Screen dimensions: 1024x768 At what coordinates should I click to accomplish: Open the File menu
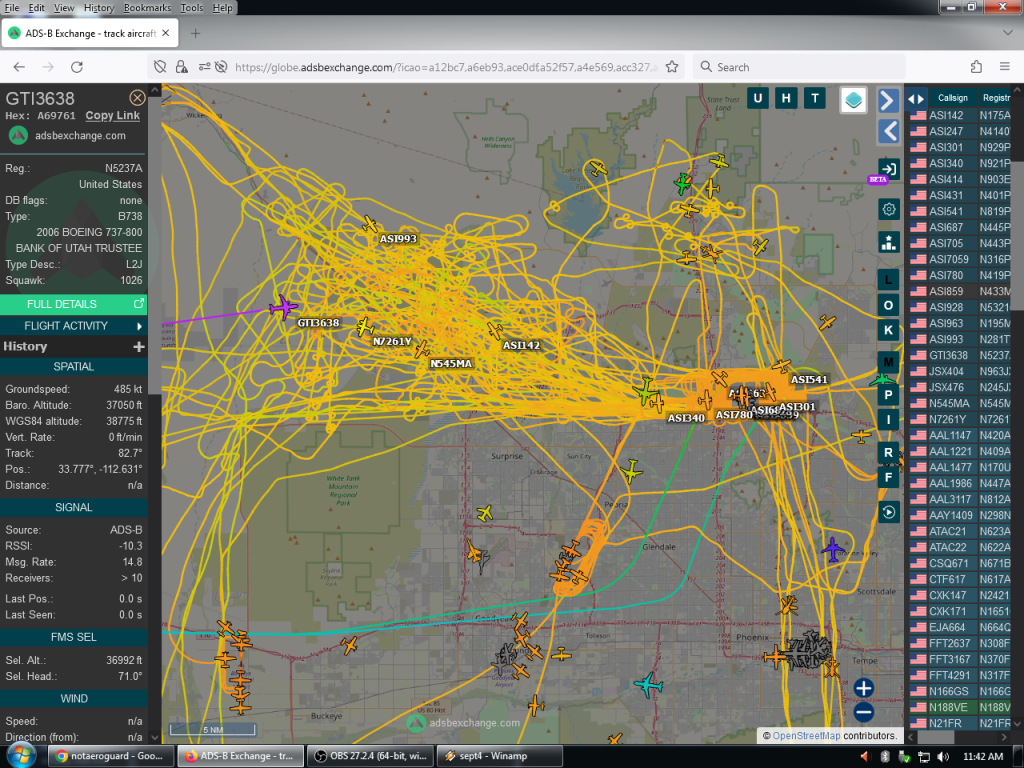pyautogui.click(x=12, y=8)
